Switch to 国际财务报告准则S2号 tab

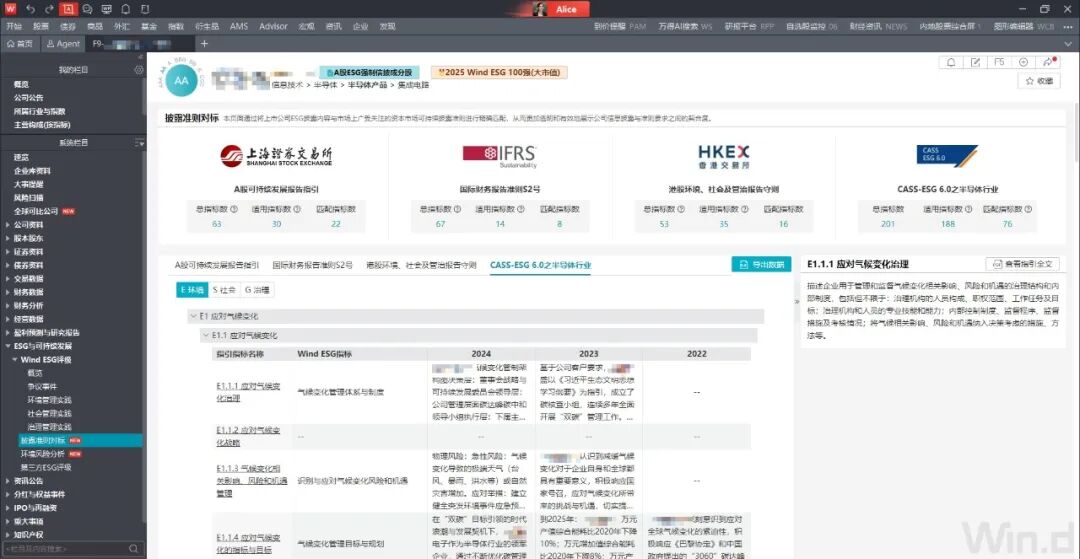(x=312, y=264)
